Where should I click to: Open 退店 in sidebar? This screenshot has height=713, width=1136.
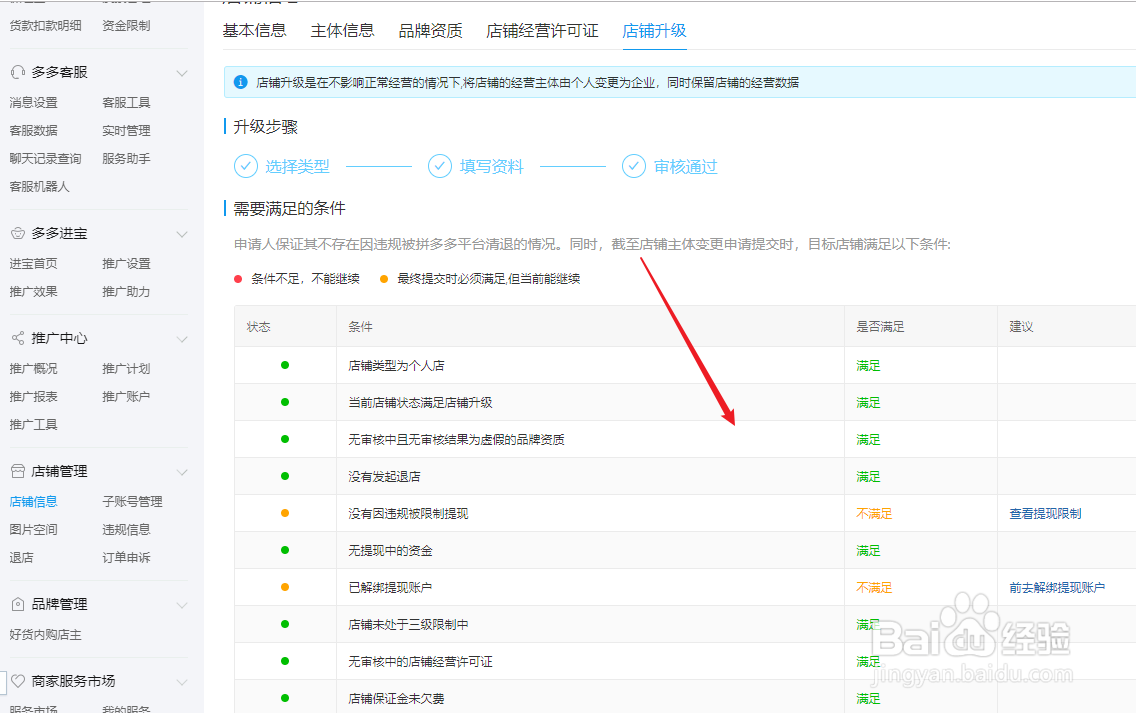tap(22, 558)
